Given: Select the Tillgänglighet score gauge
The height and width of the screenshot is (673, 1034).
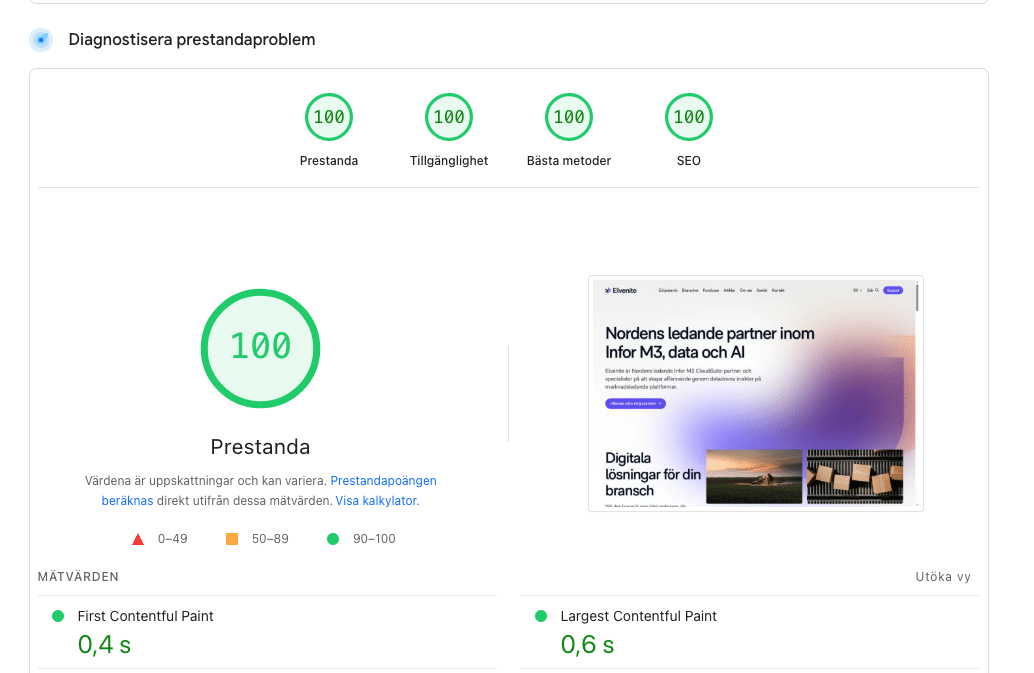Looking at the screenshot, I should tap(449, 117).
